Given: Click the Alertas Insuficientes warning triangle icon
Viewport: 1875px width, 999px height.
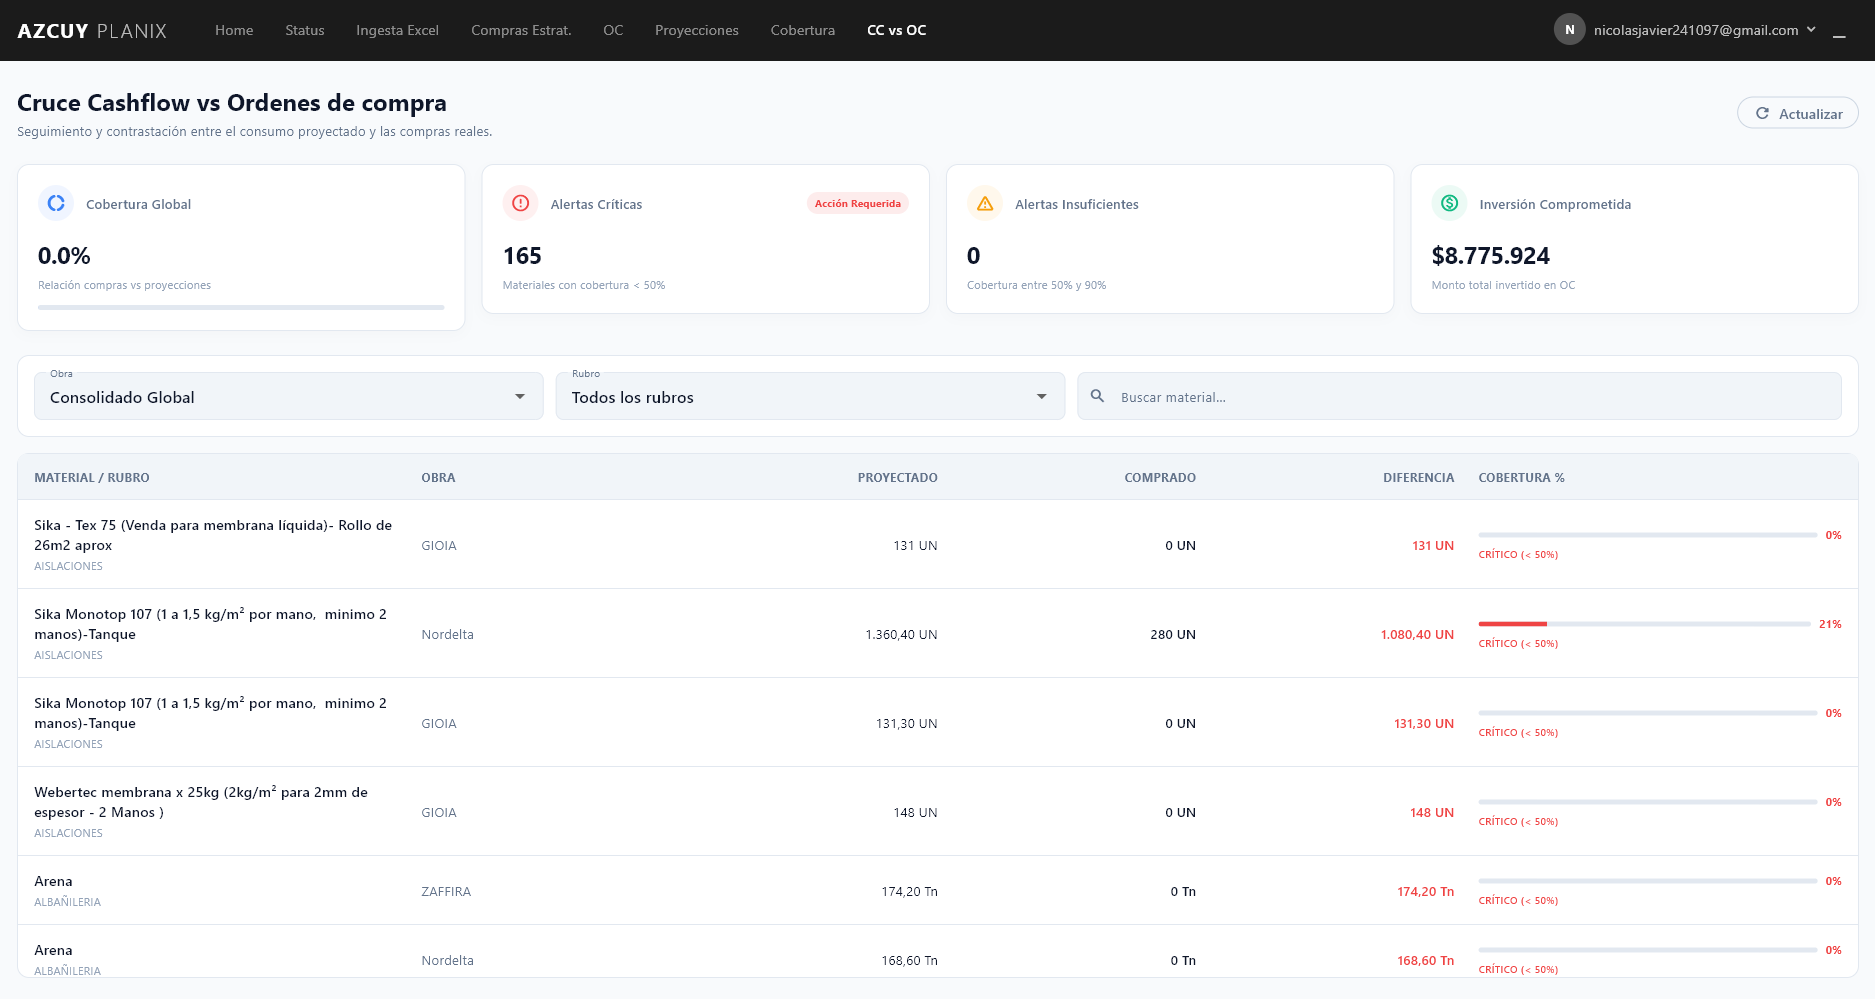Looking at the screenshot, I should click(x=985, y=203).
